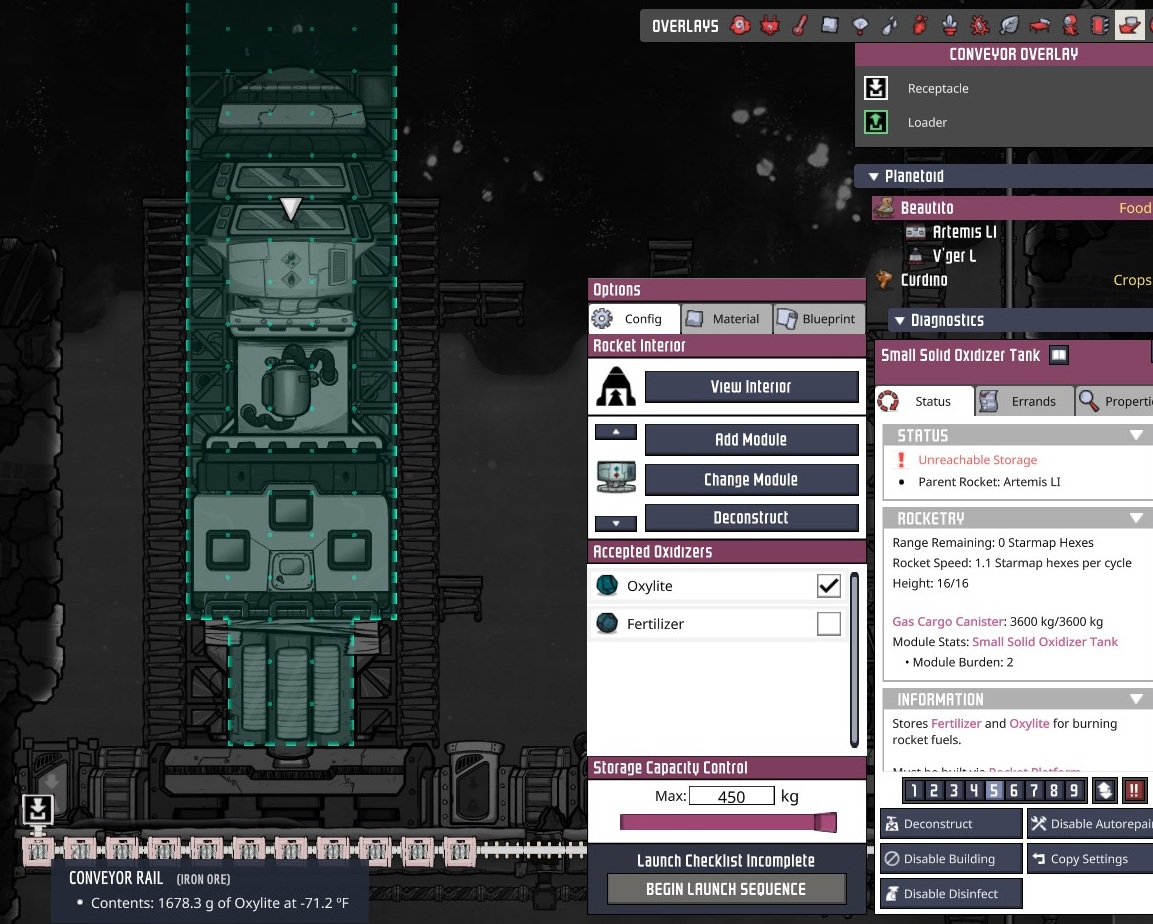Switch to the Config tab
Image resolution: width=1153 pixels, height=924 pixels.
point(633,319)
